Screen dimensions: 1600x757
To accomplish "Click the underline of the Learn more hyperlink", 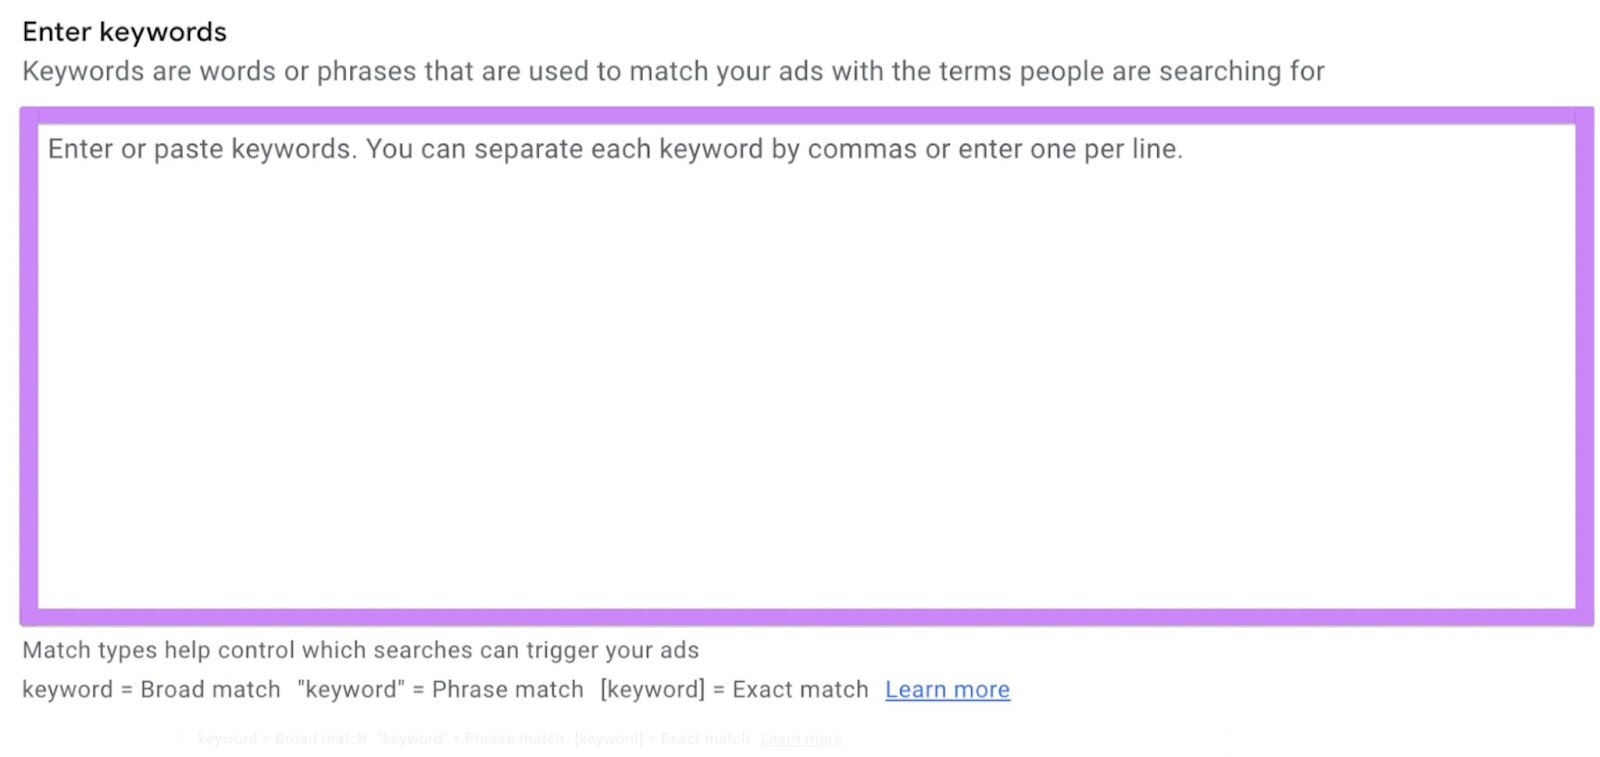I will pos(947,700).
